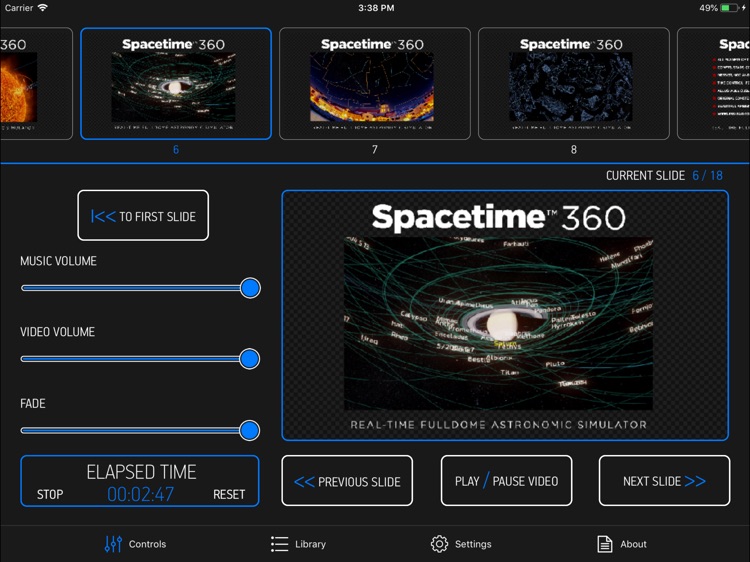Viewport: 750px width, 562px height.
Task: Click the Video Volume slider handle
Action: coord(250,359)
